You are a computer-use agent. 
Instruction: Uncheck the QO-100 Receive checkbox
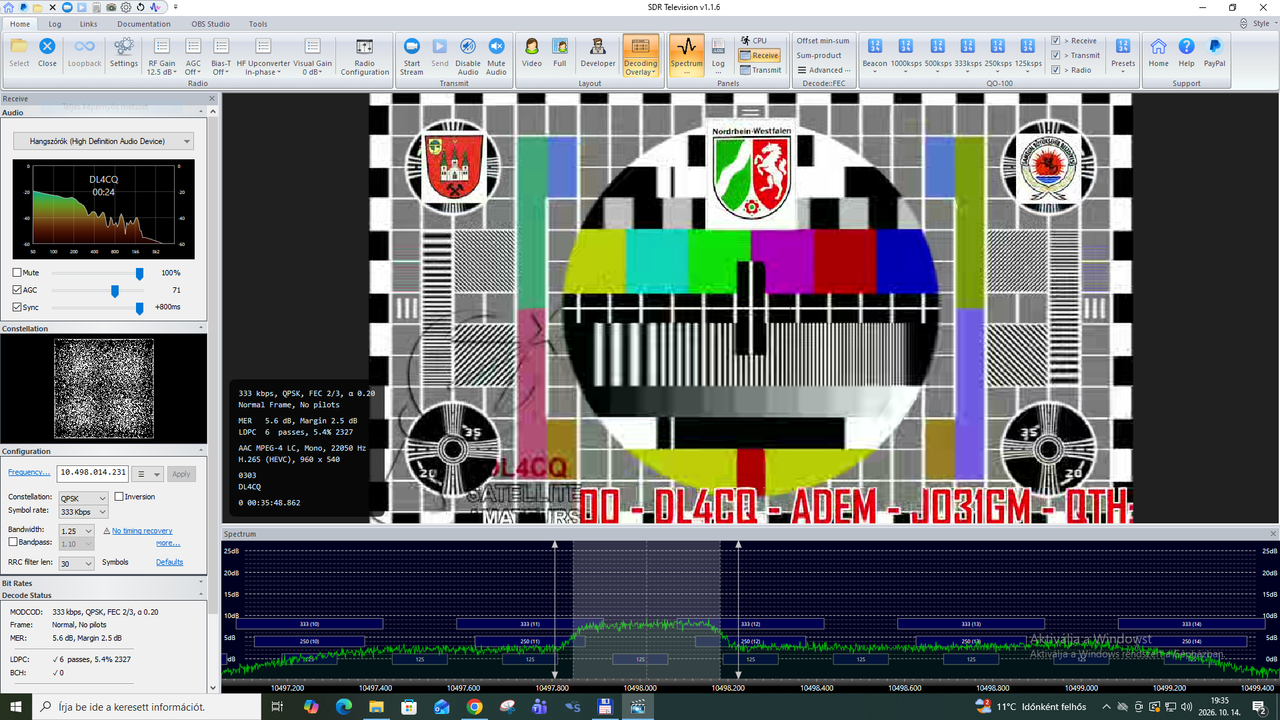point(1056,41)
